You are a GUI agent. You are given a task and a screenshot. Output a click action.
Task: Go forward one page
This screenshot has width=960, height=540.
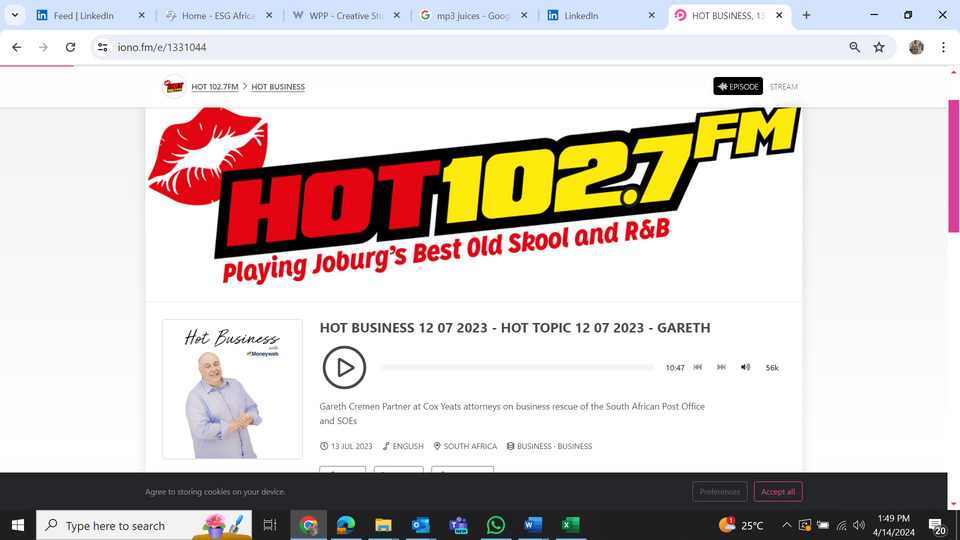[43, 47]
